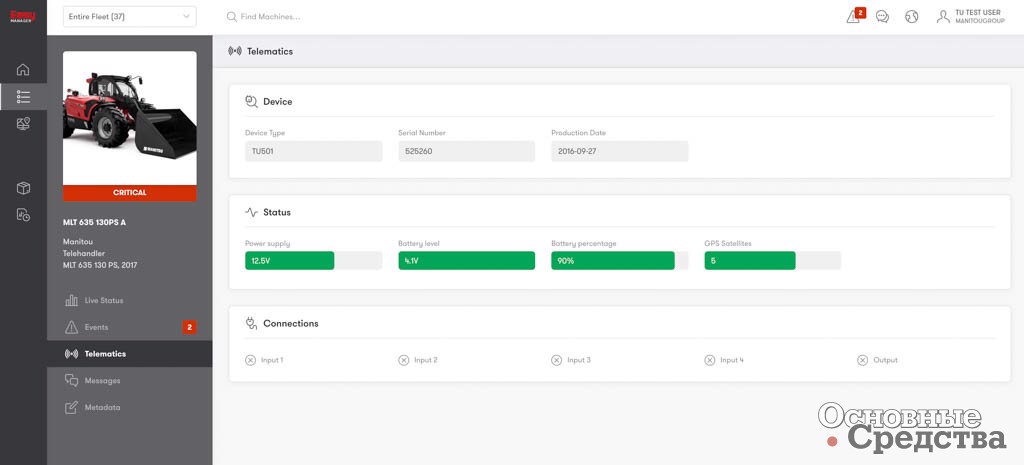Click the Output disconnected indicator
1024x465 pixels.
pos(863,360)
